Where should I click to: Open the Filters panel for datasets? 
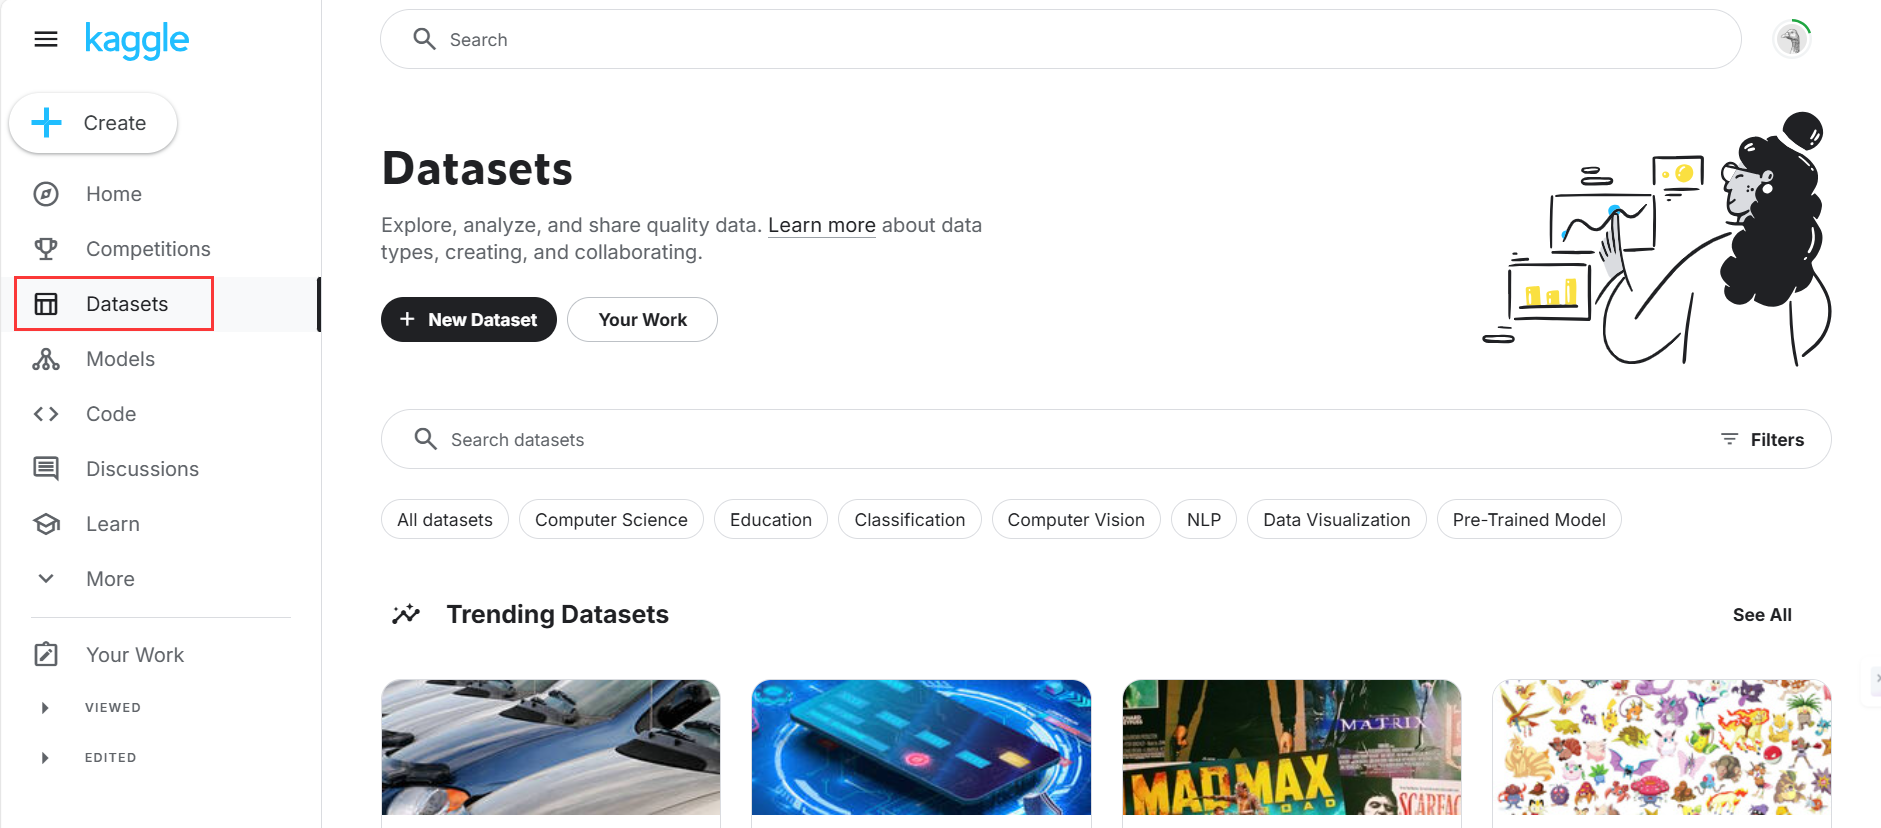click(x=1762, y=440)
